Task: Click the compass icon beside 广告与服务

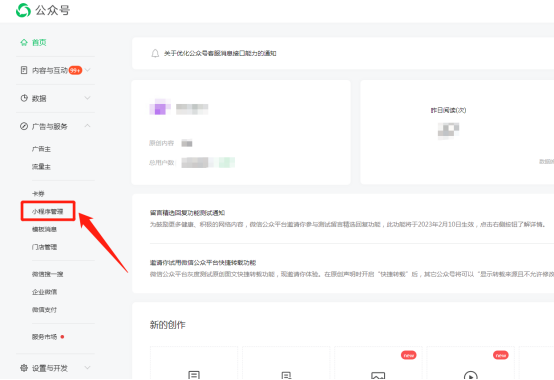Action: 24,126
